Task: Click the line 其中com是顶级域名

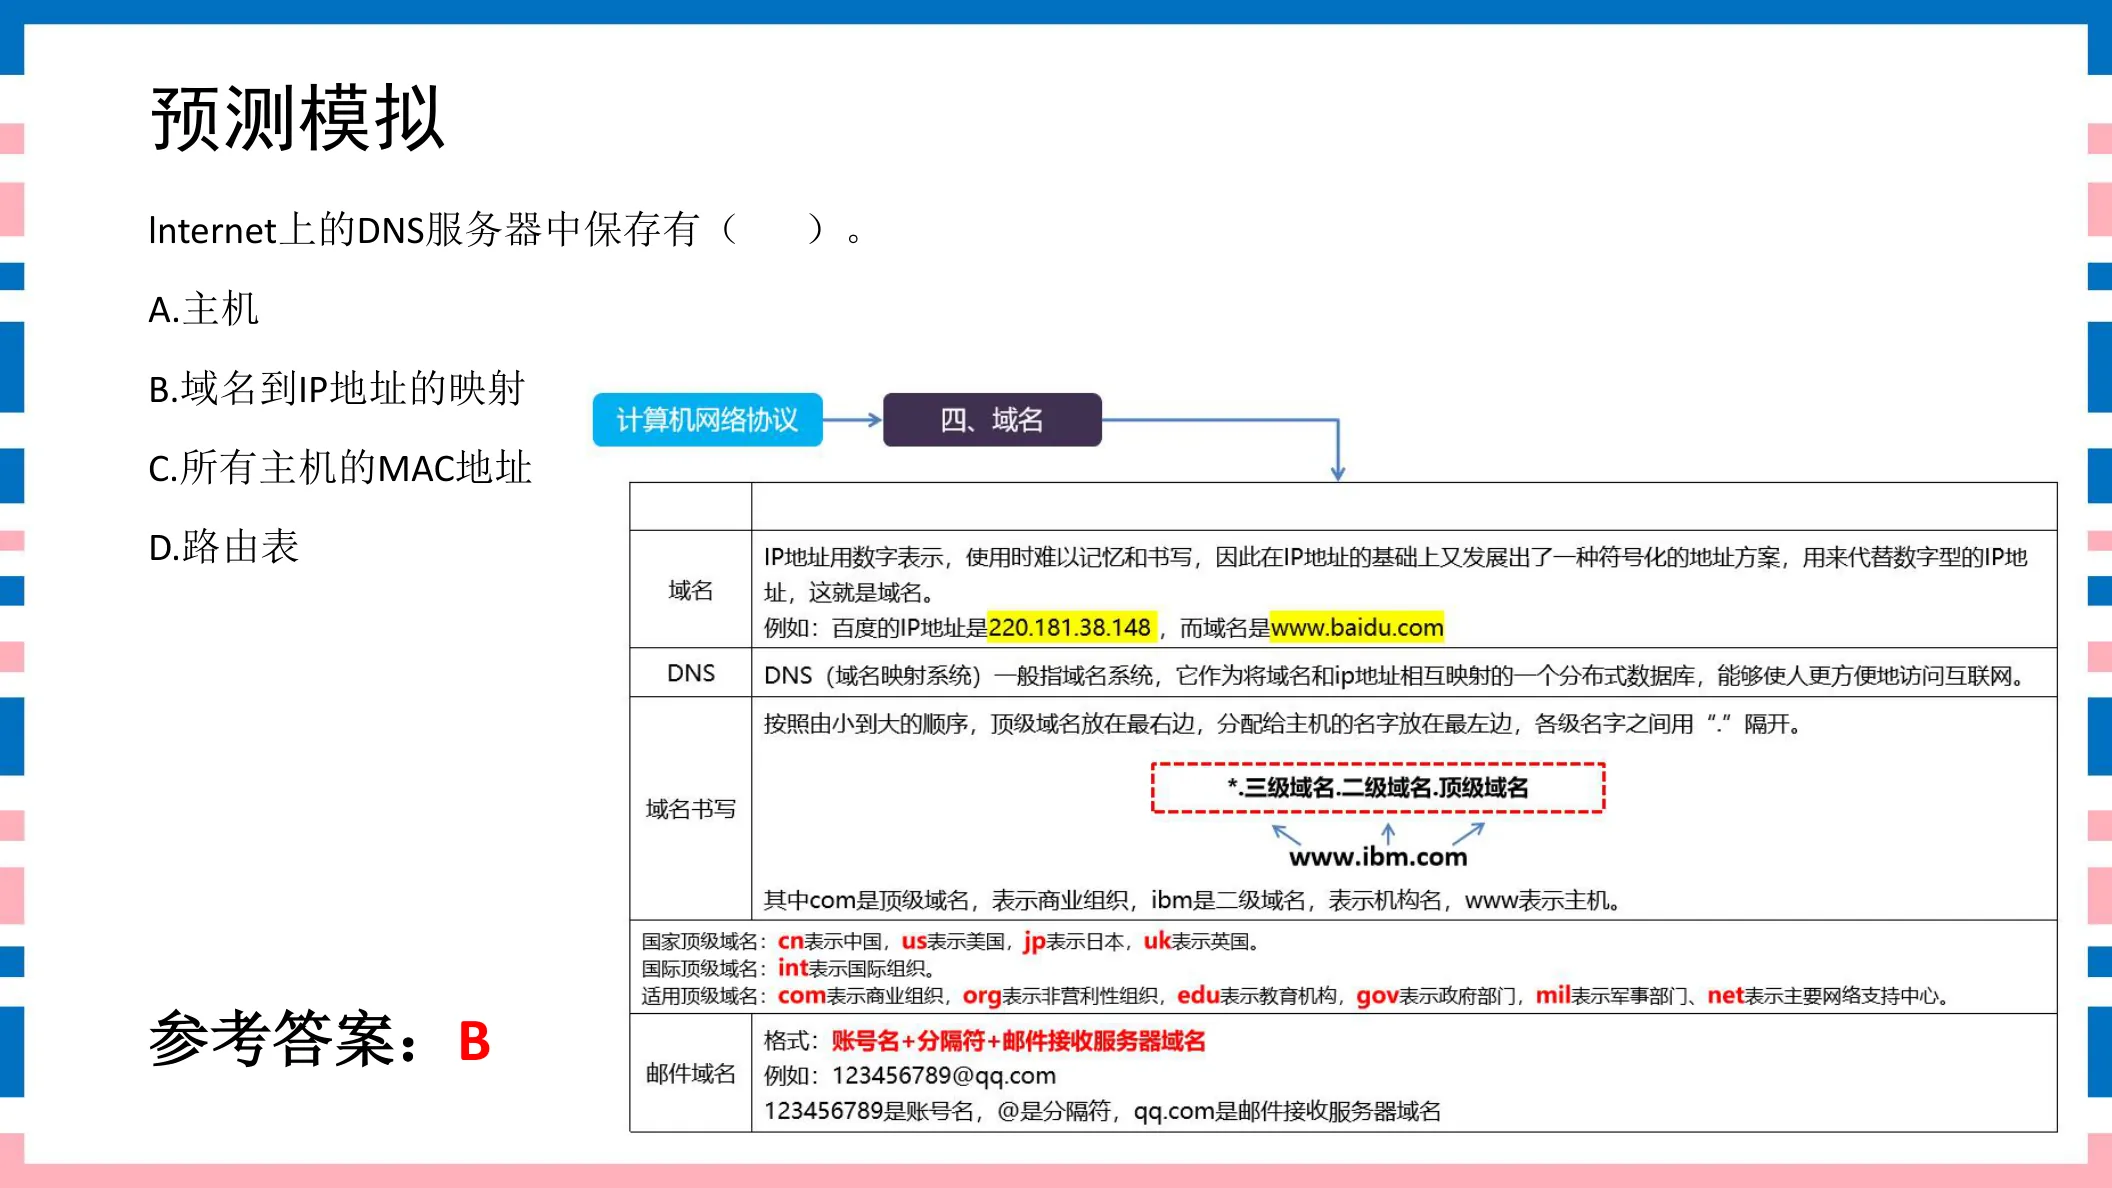Action: tap(1192, 900)
